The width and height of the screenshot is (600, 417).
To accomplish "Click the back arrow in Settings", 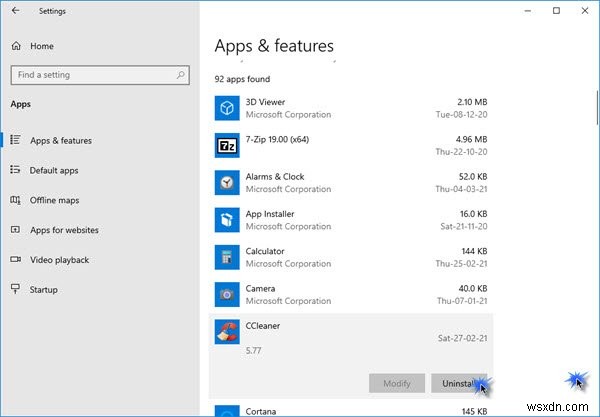I will (x=16, y=11).
